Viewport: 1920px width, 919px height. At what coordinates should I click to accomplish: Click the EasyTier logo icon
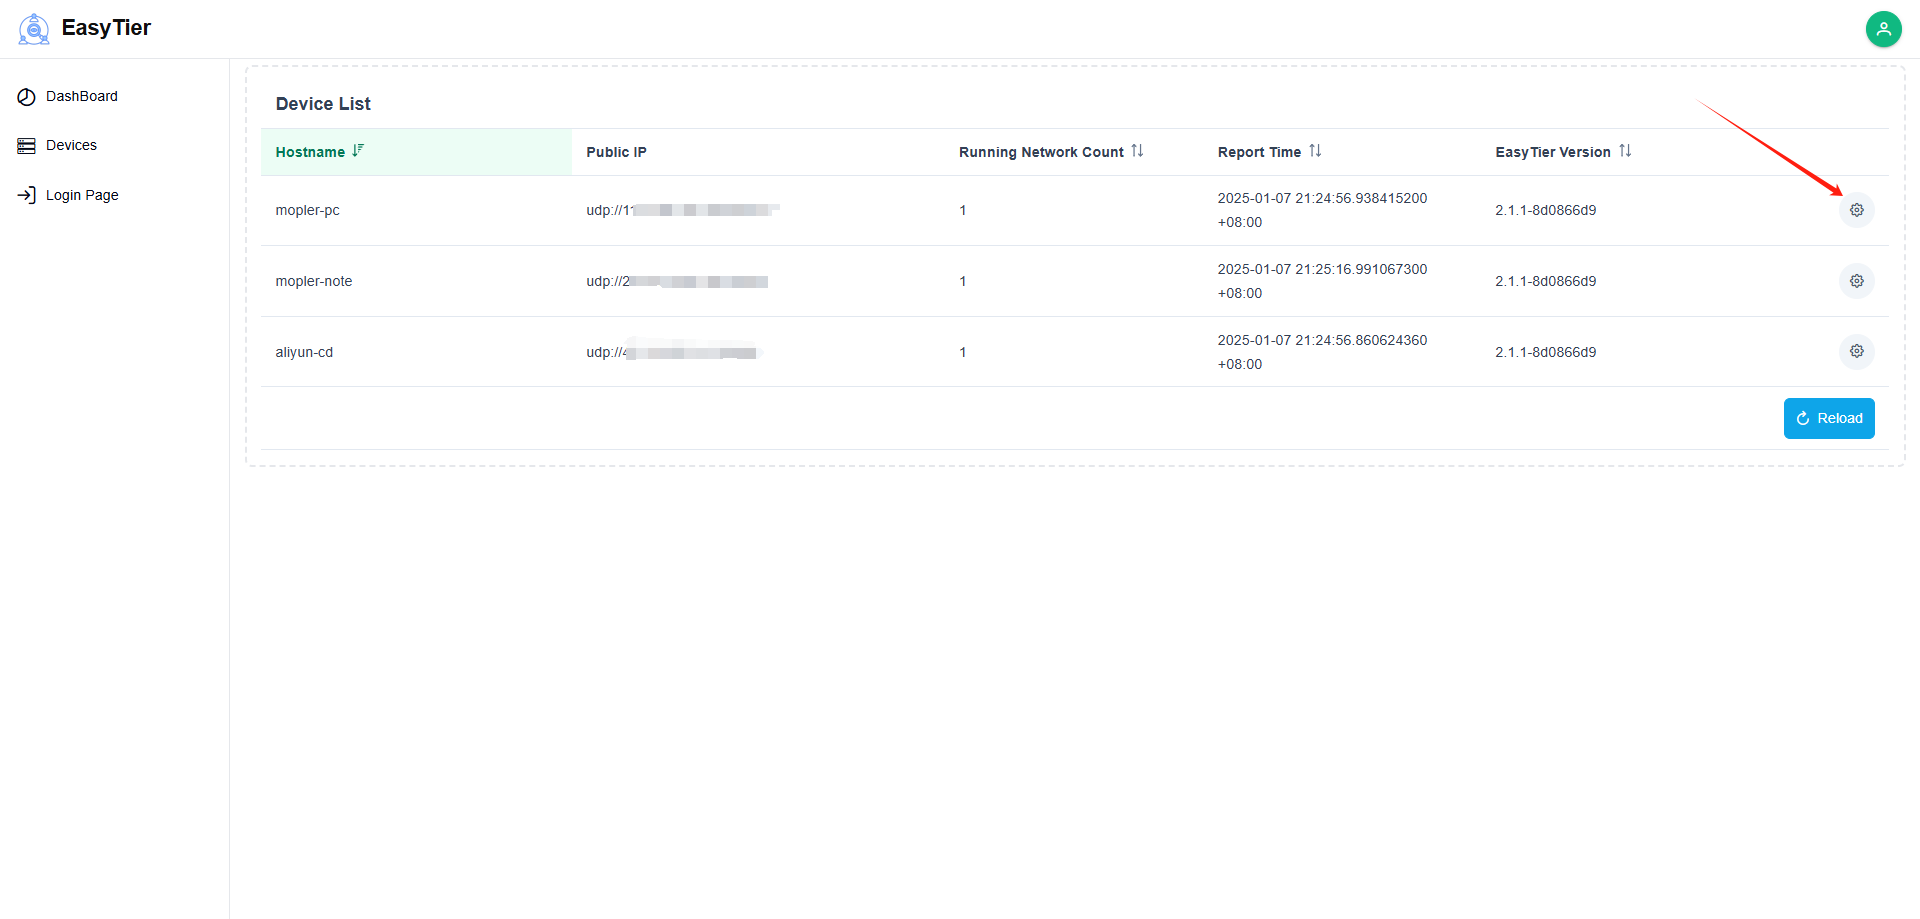pyautogui.click(x=34, y=29)
